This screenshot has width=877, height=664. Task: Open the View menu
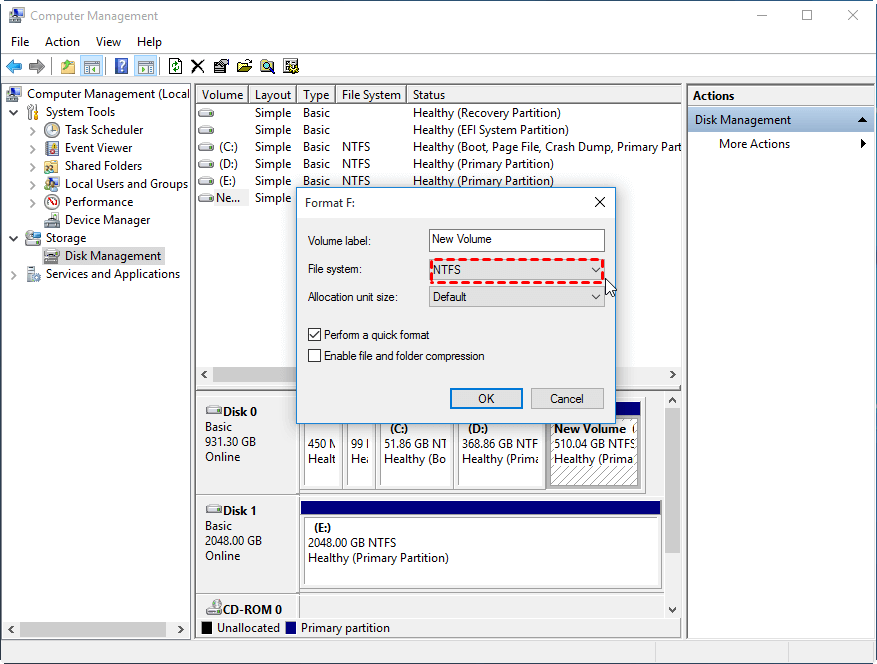[x=108, y=42]
